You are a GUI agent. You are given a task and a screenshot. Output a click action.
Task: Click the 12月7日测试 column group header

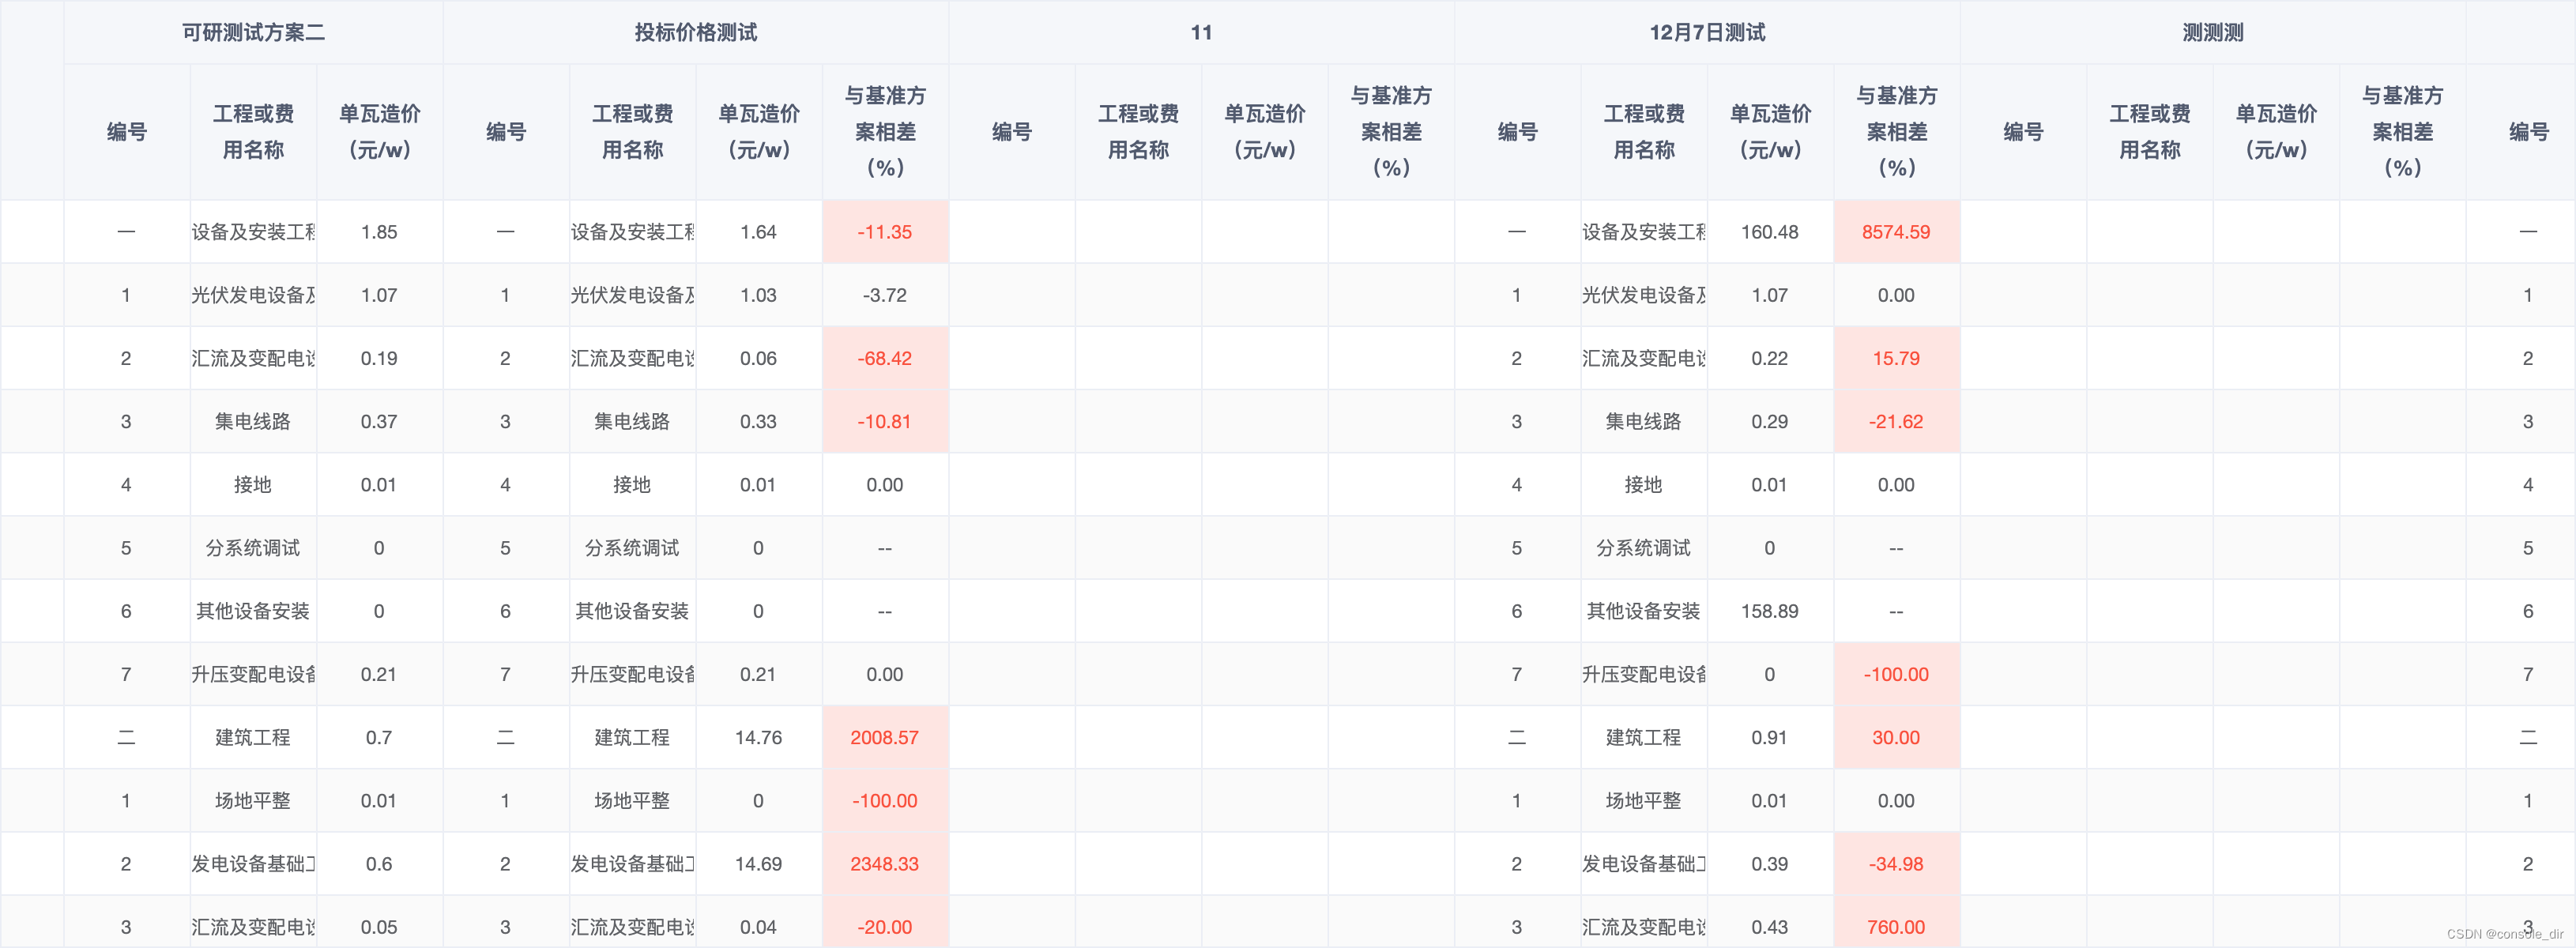pyautogui.click(x=1706, y=33)
